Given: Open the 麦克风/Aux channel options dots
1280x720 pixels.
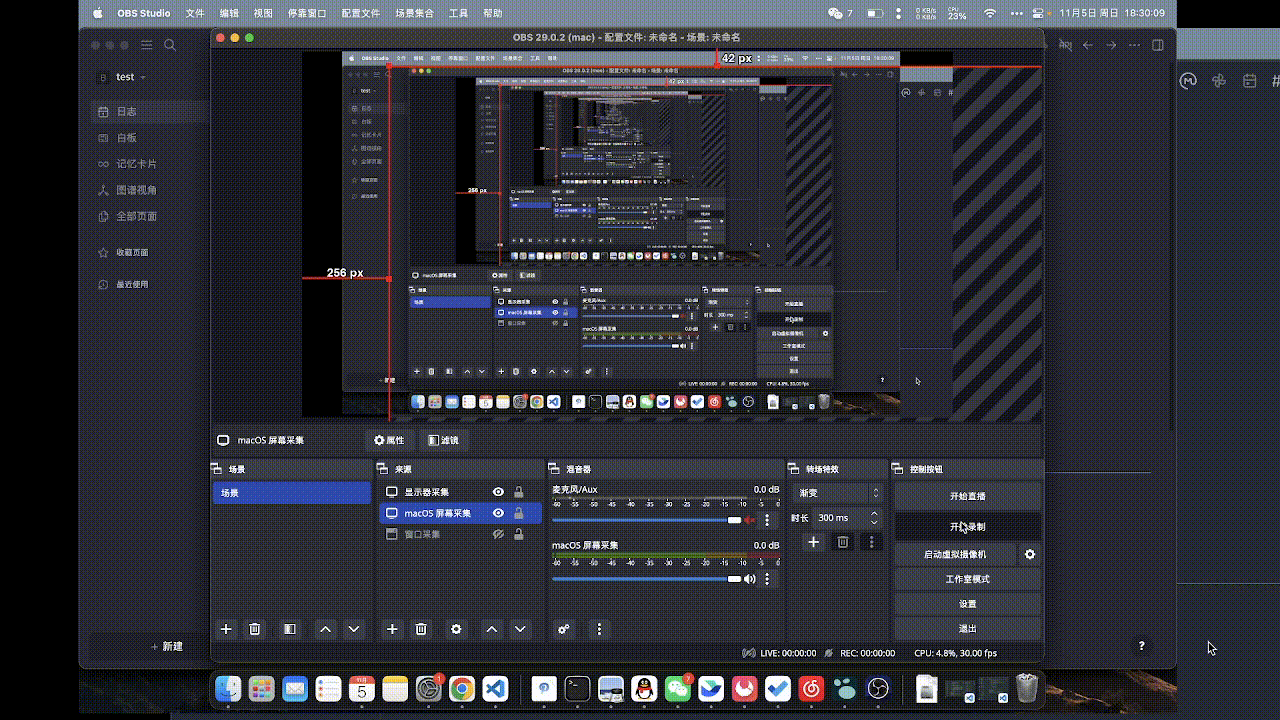Looking at the screenshot, I should (x=767, y=520).
